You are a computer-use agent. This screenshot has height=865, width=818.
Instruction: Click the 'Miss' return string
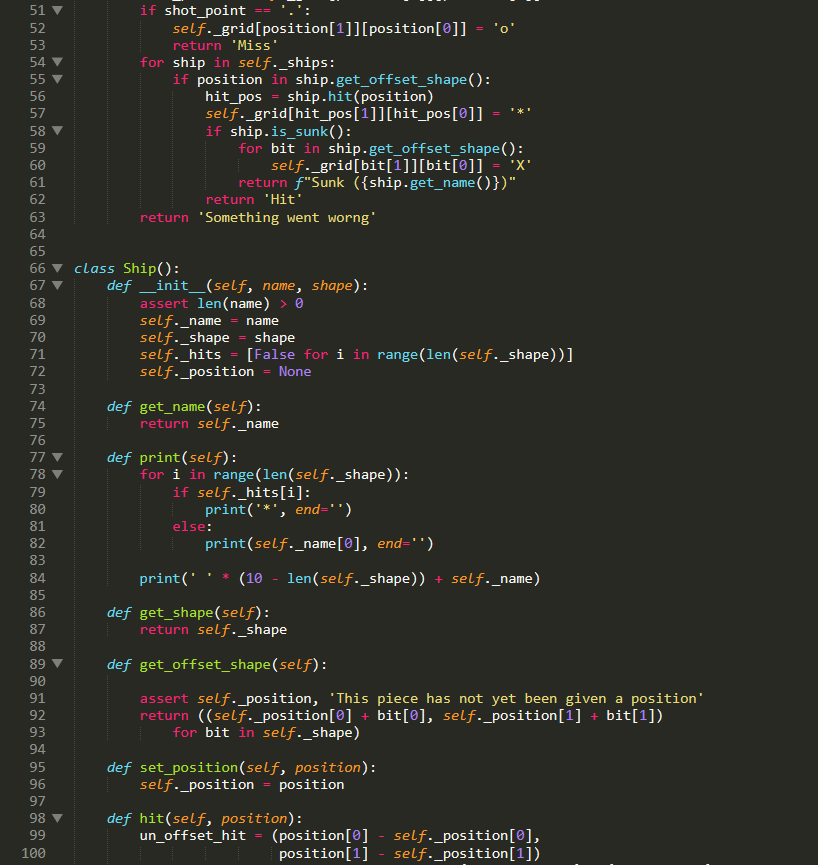click(254, 45)
